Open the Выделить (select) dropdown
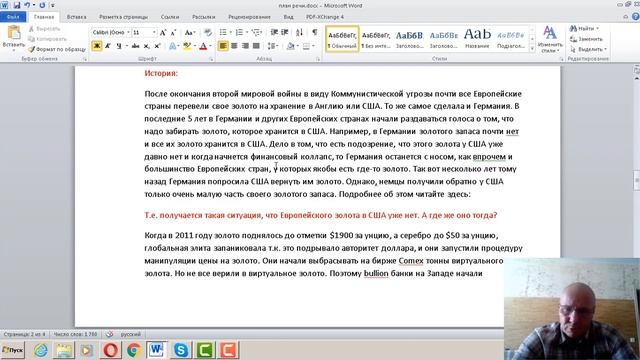The image size is (640, 360). [x=588, y=49]
